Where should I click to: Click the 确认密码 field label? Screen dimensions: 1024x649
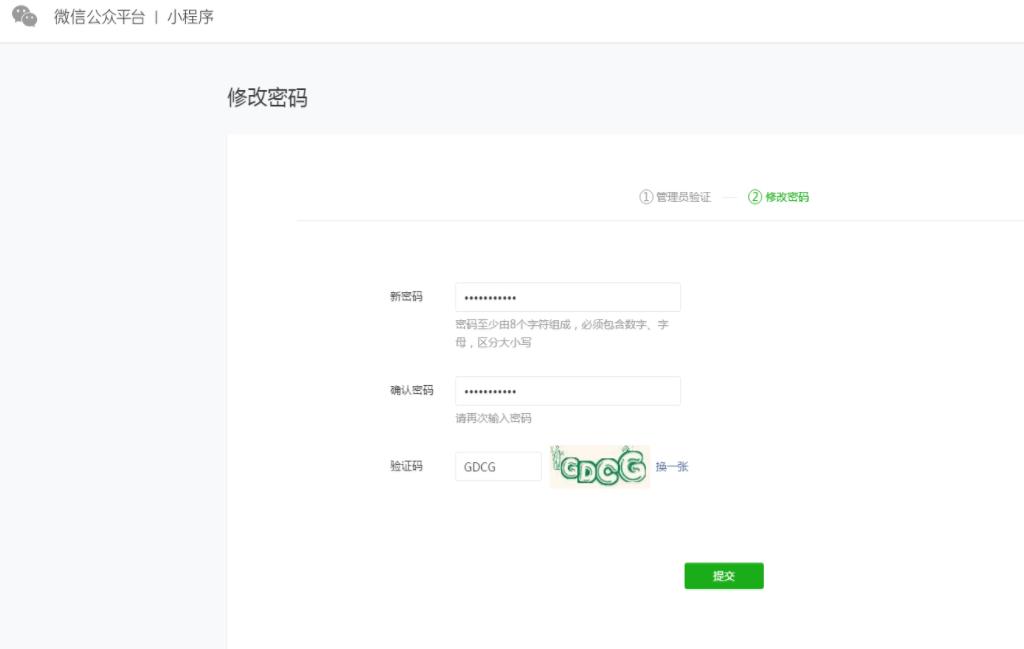tap(411, 390)
